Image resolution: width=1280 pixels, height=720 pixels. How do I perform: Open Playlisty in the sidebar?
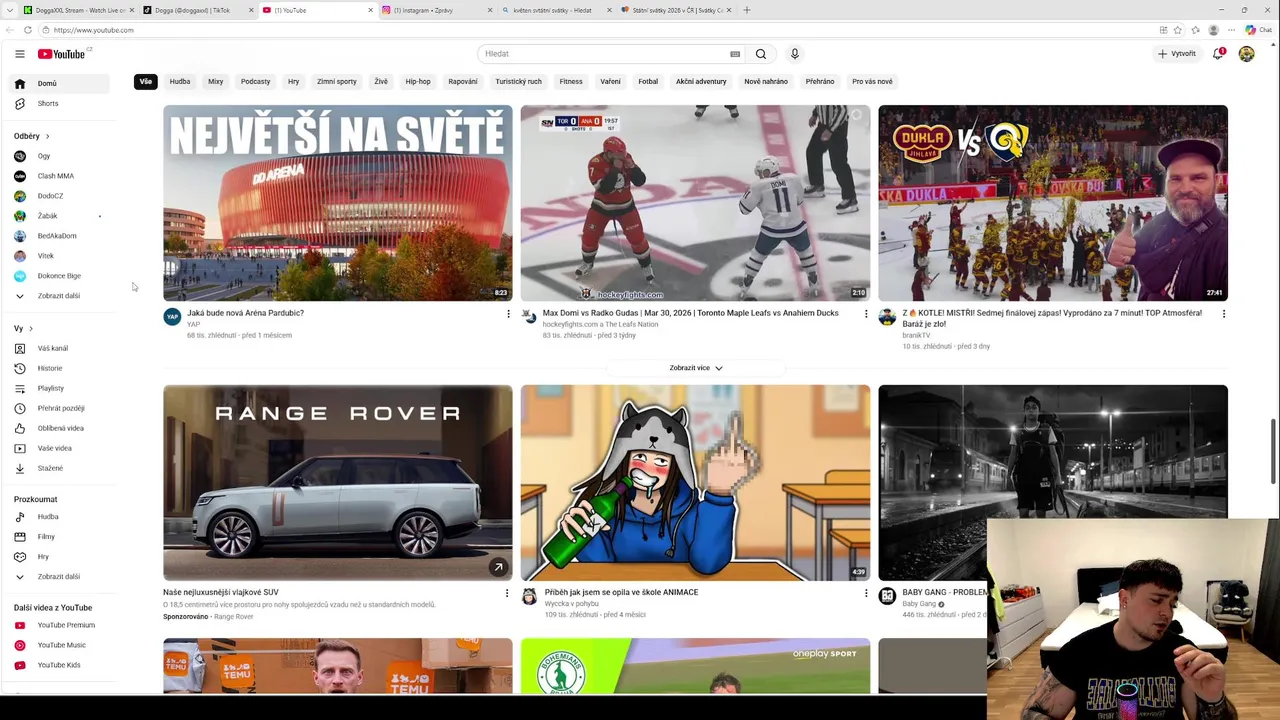click(x=58, y=388)
